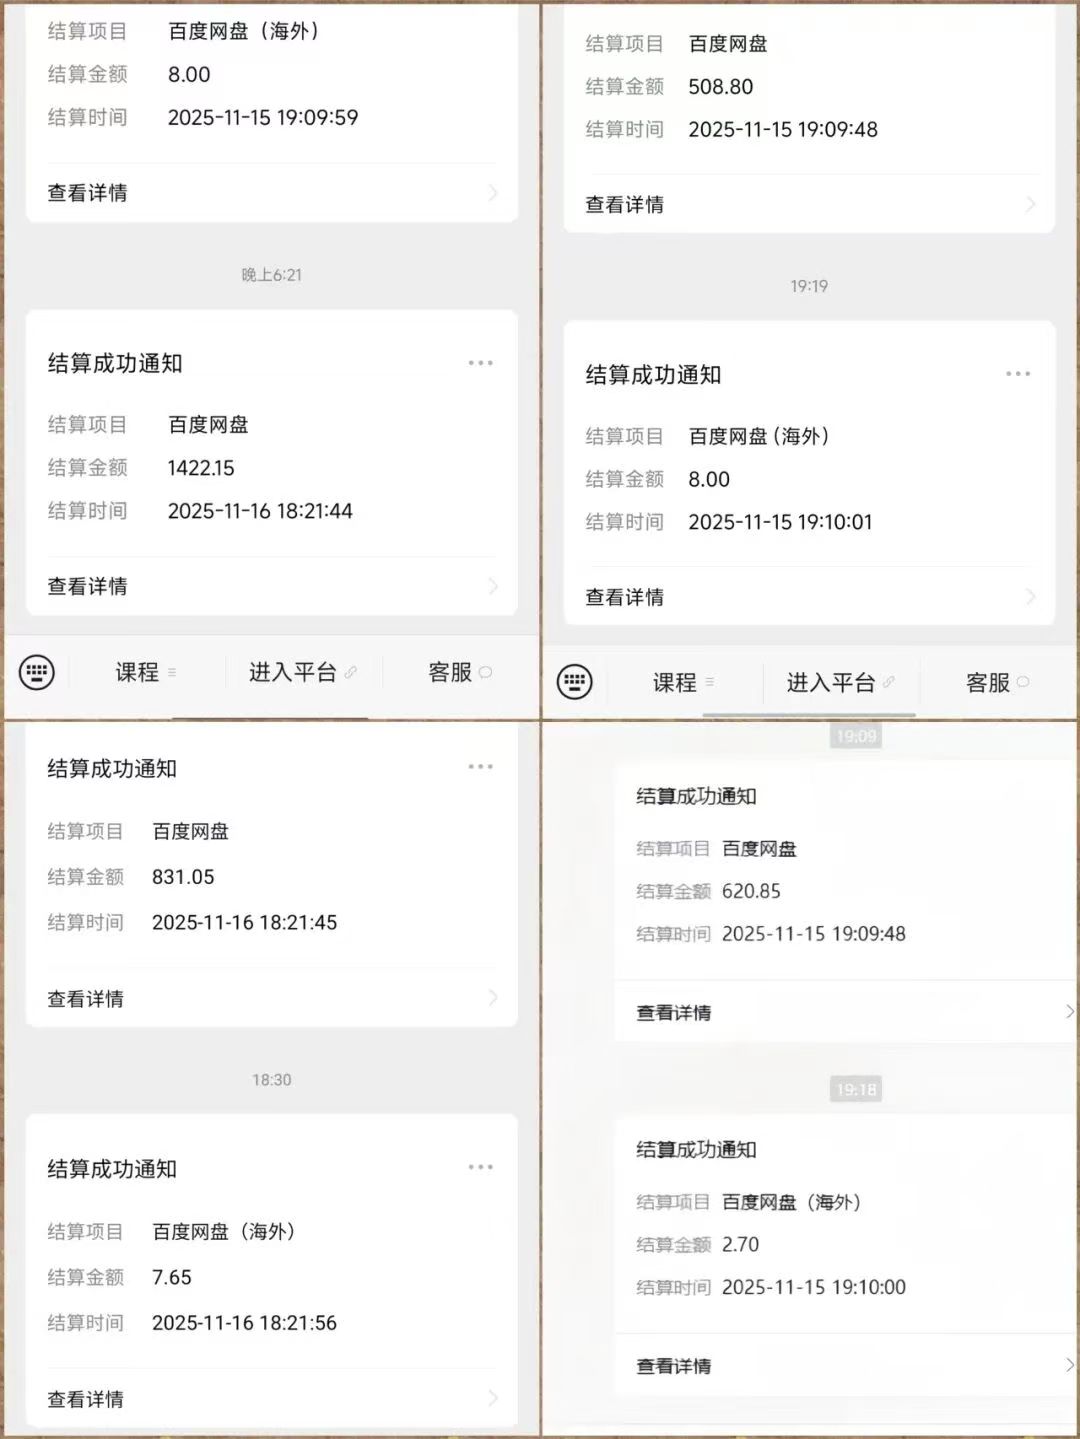The width and height of the screenshot is (1080, 1439).
Task: Open 查看详情 for the 19:09:59 settlement
Action: point(272,193)
